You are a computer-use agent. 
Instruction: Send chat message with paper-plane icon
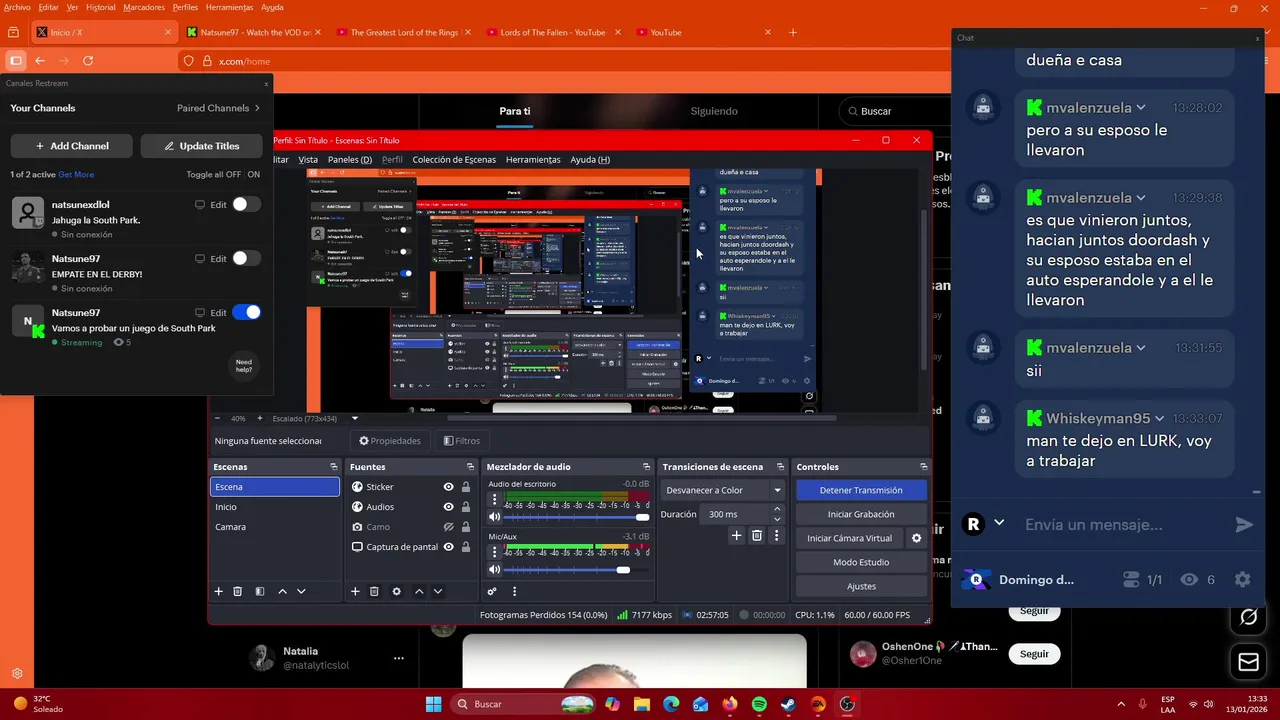[x=1244, y=525]
